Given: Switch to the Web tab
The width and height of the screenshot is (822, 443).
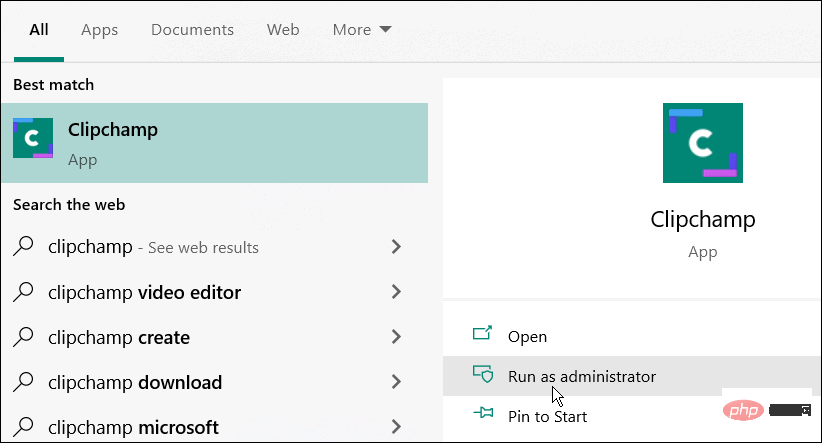Looking at the screenshot, I should [283, 30].
